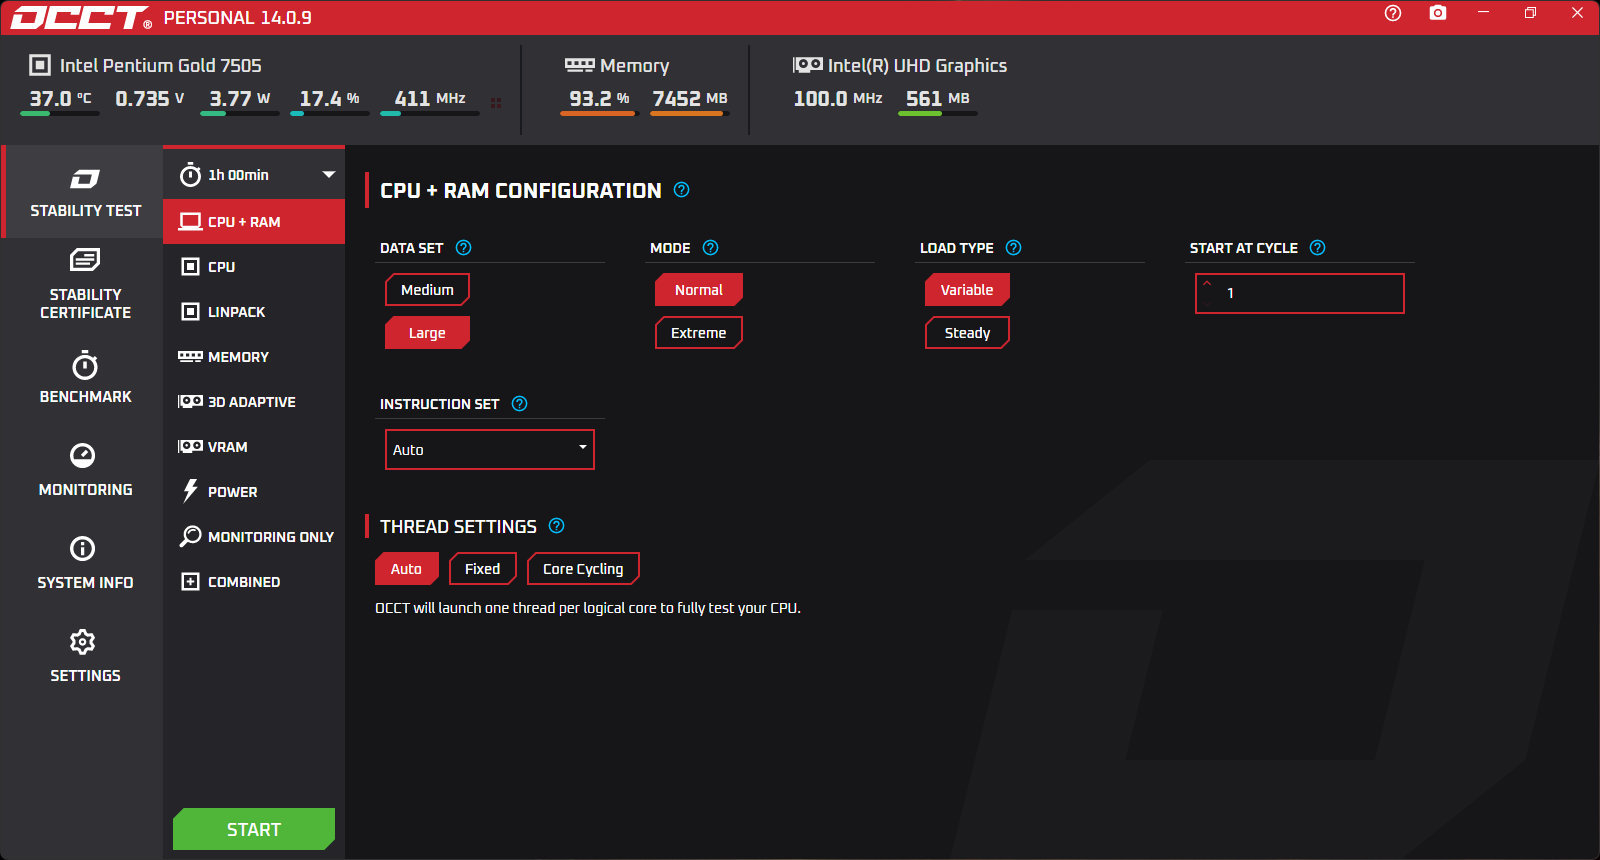The height and width of the screenshot is (860, 1600).
Task: Decrease the Start at Cycle value
Action: tap(1207, 302)
